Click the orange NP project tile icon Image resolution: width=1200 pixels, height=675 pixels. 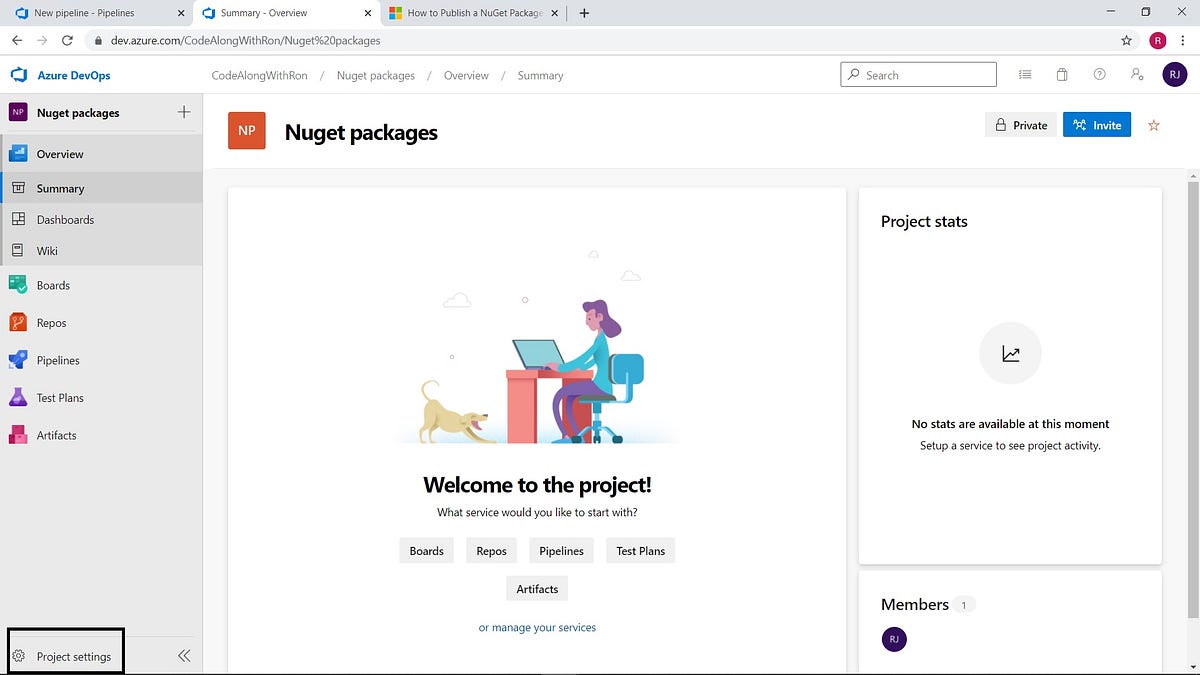tap(247, 130)
